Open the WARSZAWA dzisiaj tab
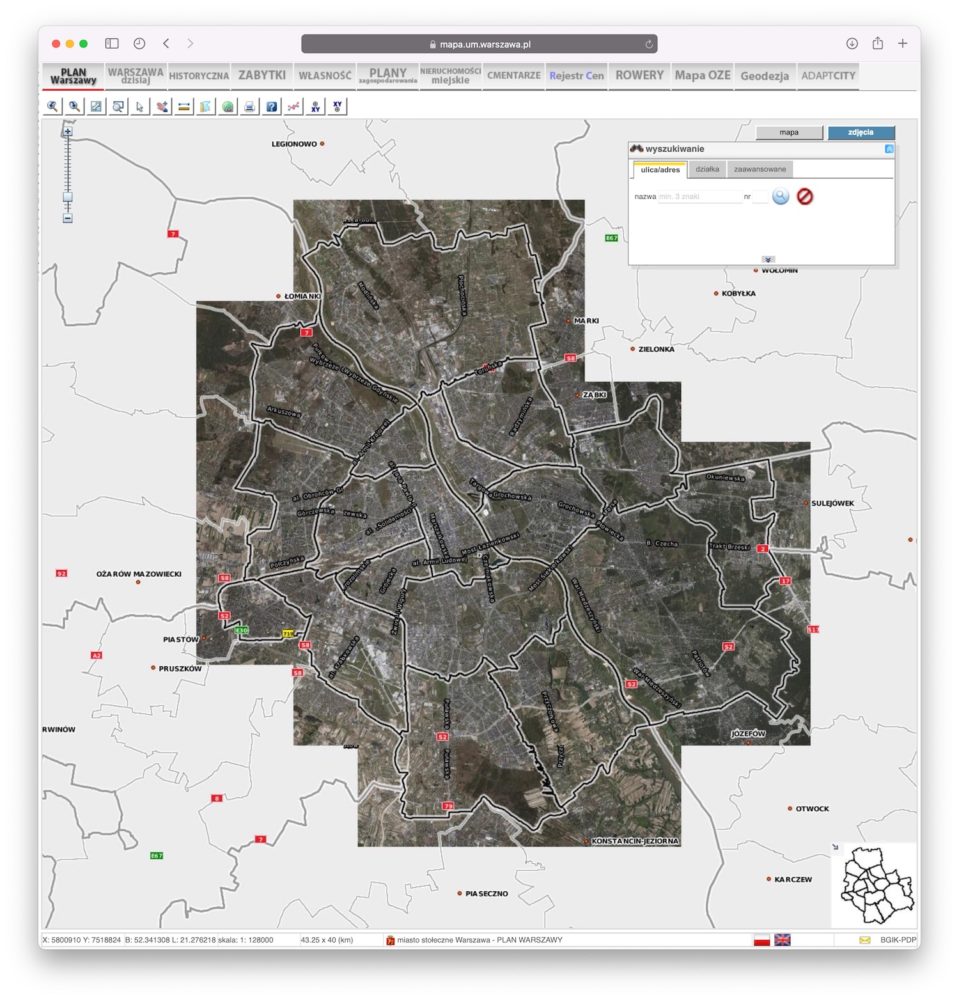Screen dimensions: 959x1000 click(x=135, y=75)
